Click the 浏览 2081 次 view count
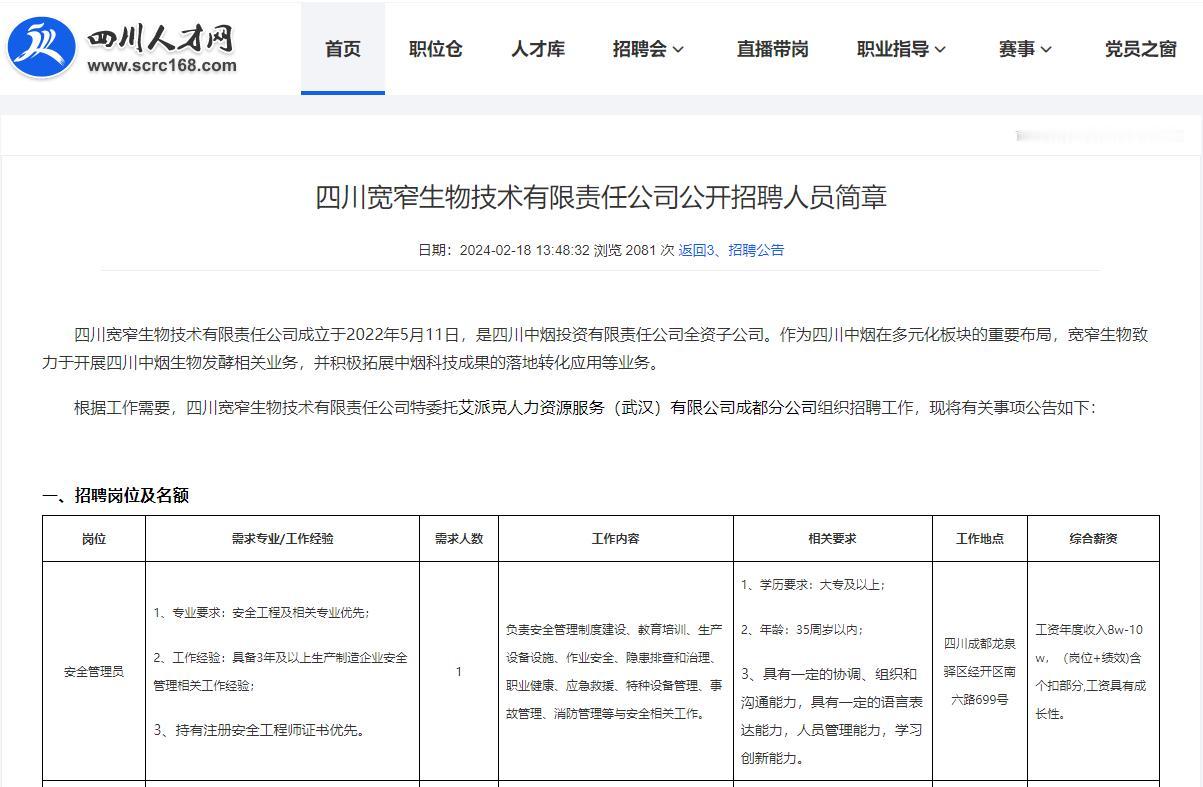 tap(634, 250)
